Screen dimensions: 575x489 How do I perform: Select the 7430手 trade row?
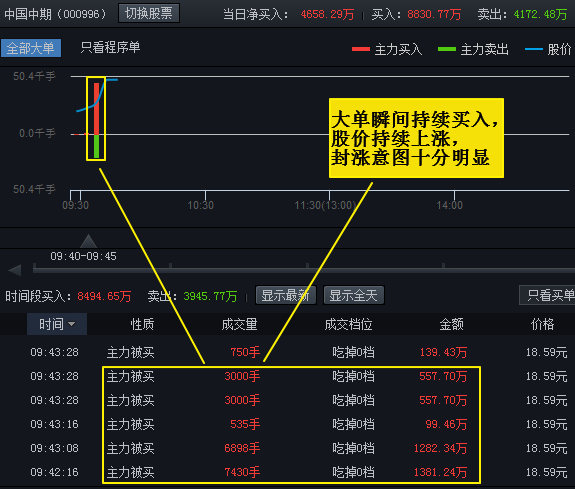click(x=288, y=472)
